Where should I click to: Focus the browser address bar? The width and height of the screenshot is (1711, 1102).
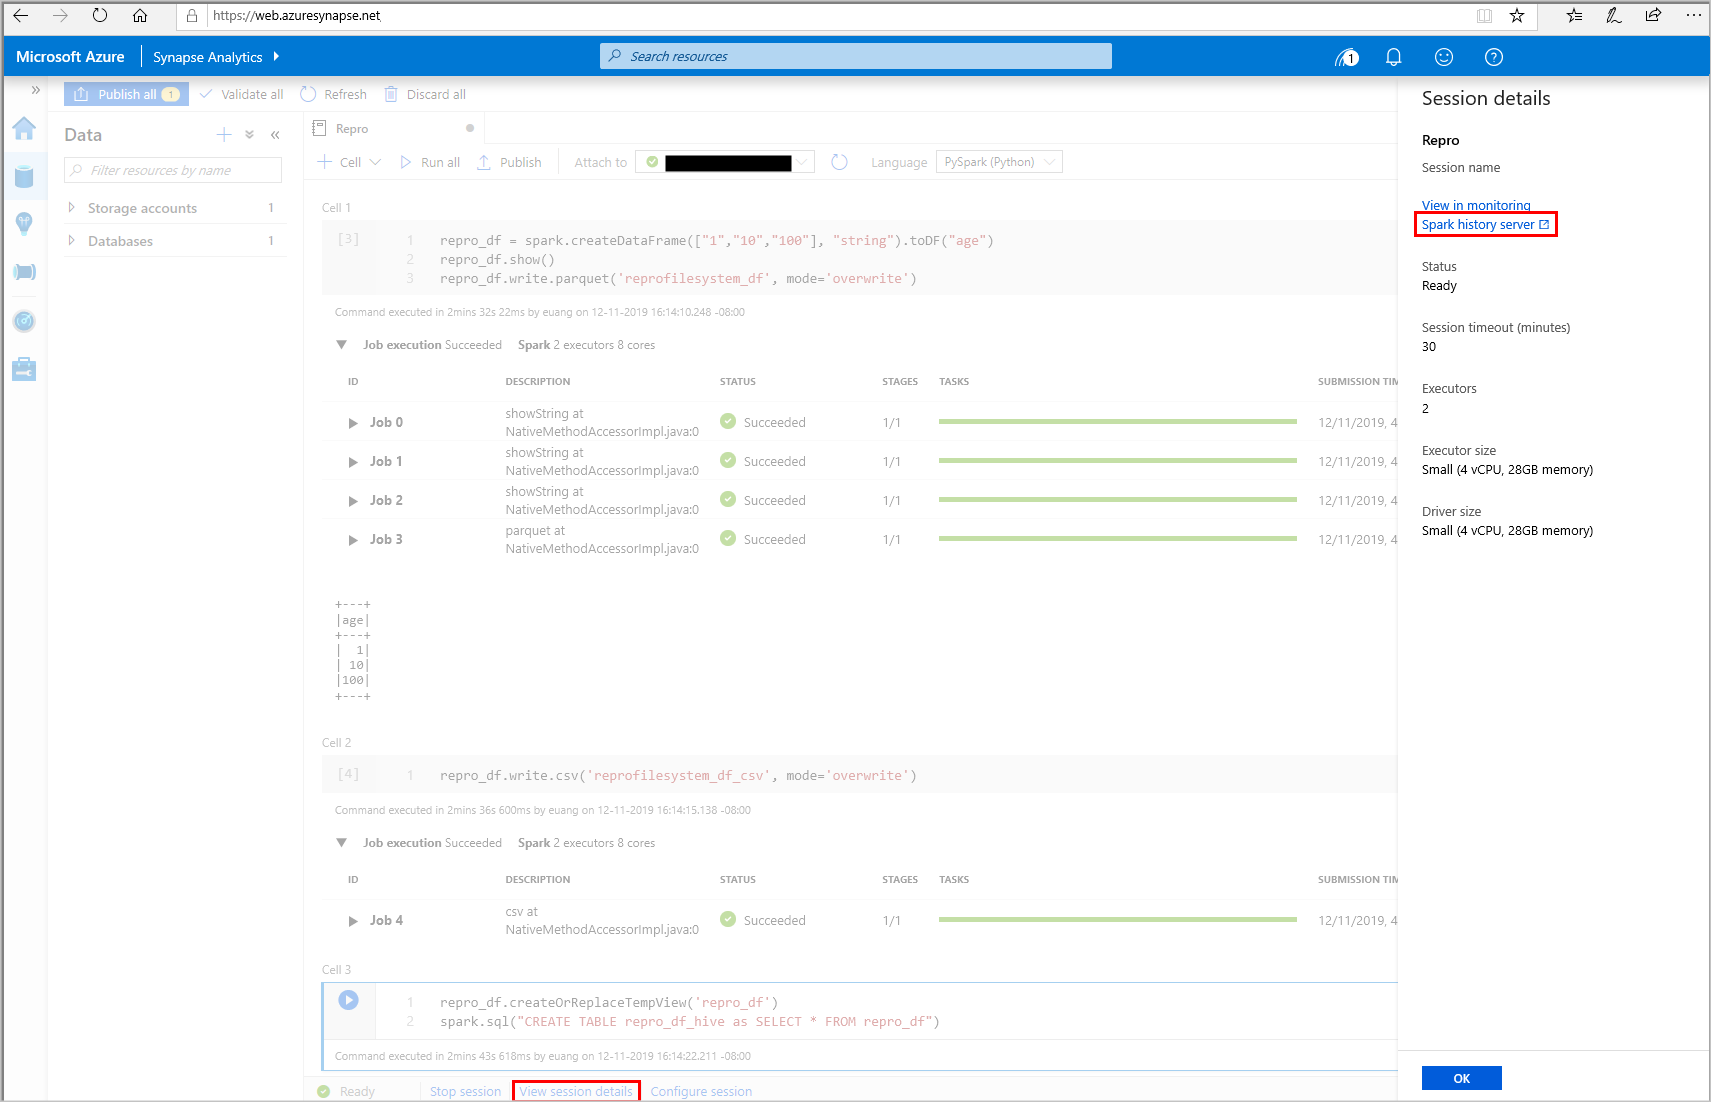click(x=830, y=16)
